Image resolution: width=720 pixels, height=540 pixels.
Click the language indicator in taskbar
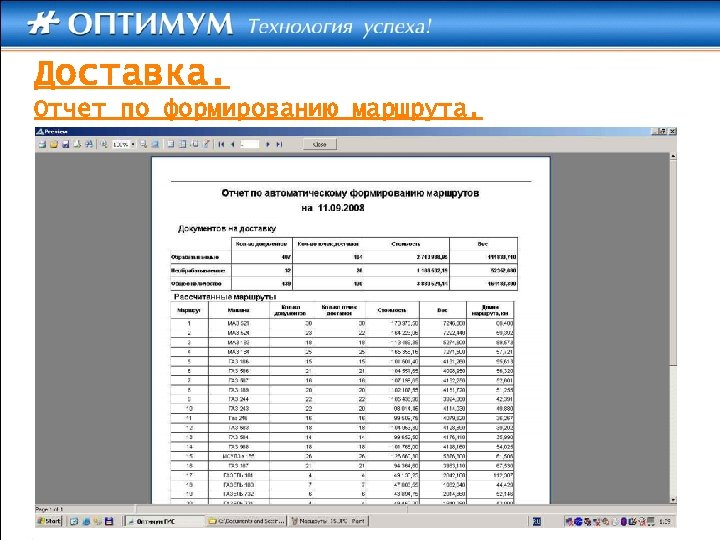(537, 521)
